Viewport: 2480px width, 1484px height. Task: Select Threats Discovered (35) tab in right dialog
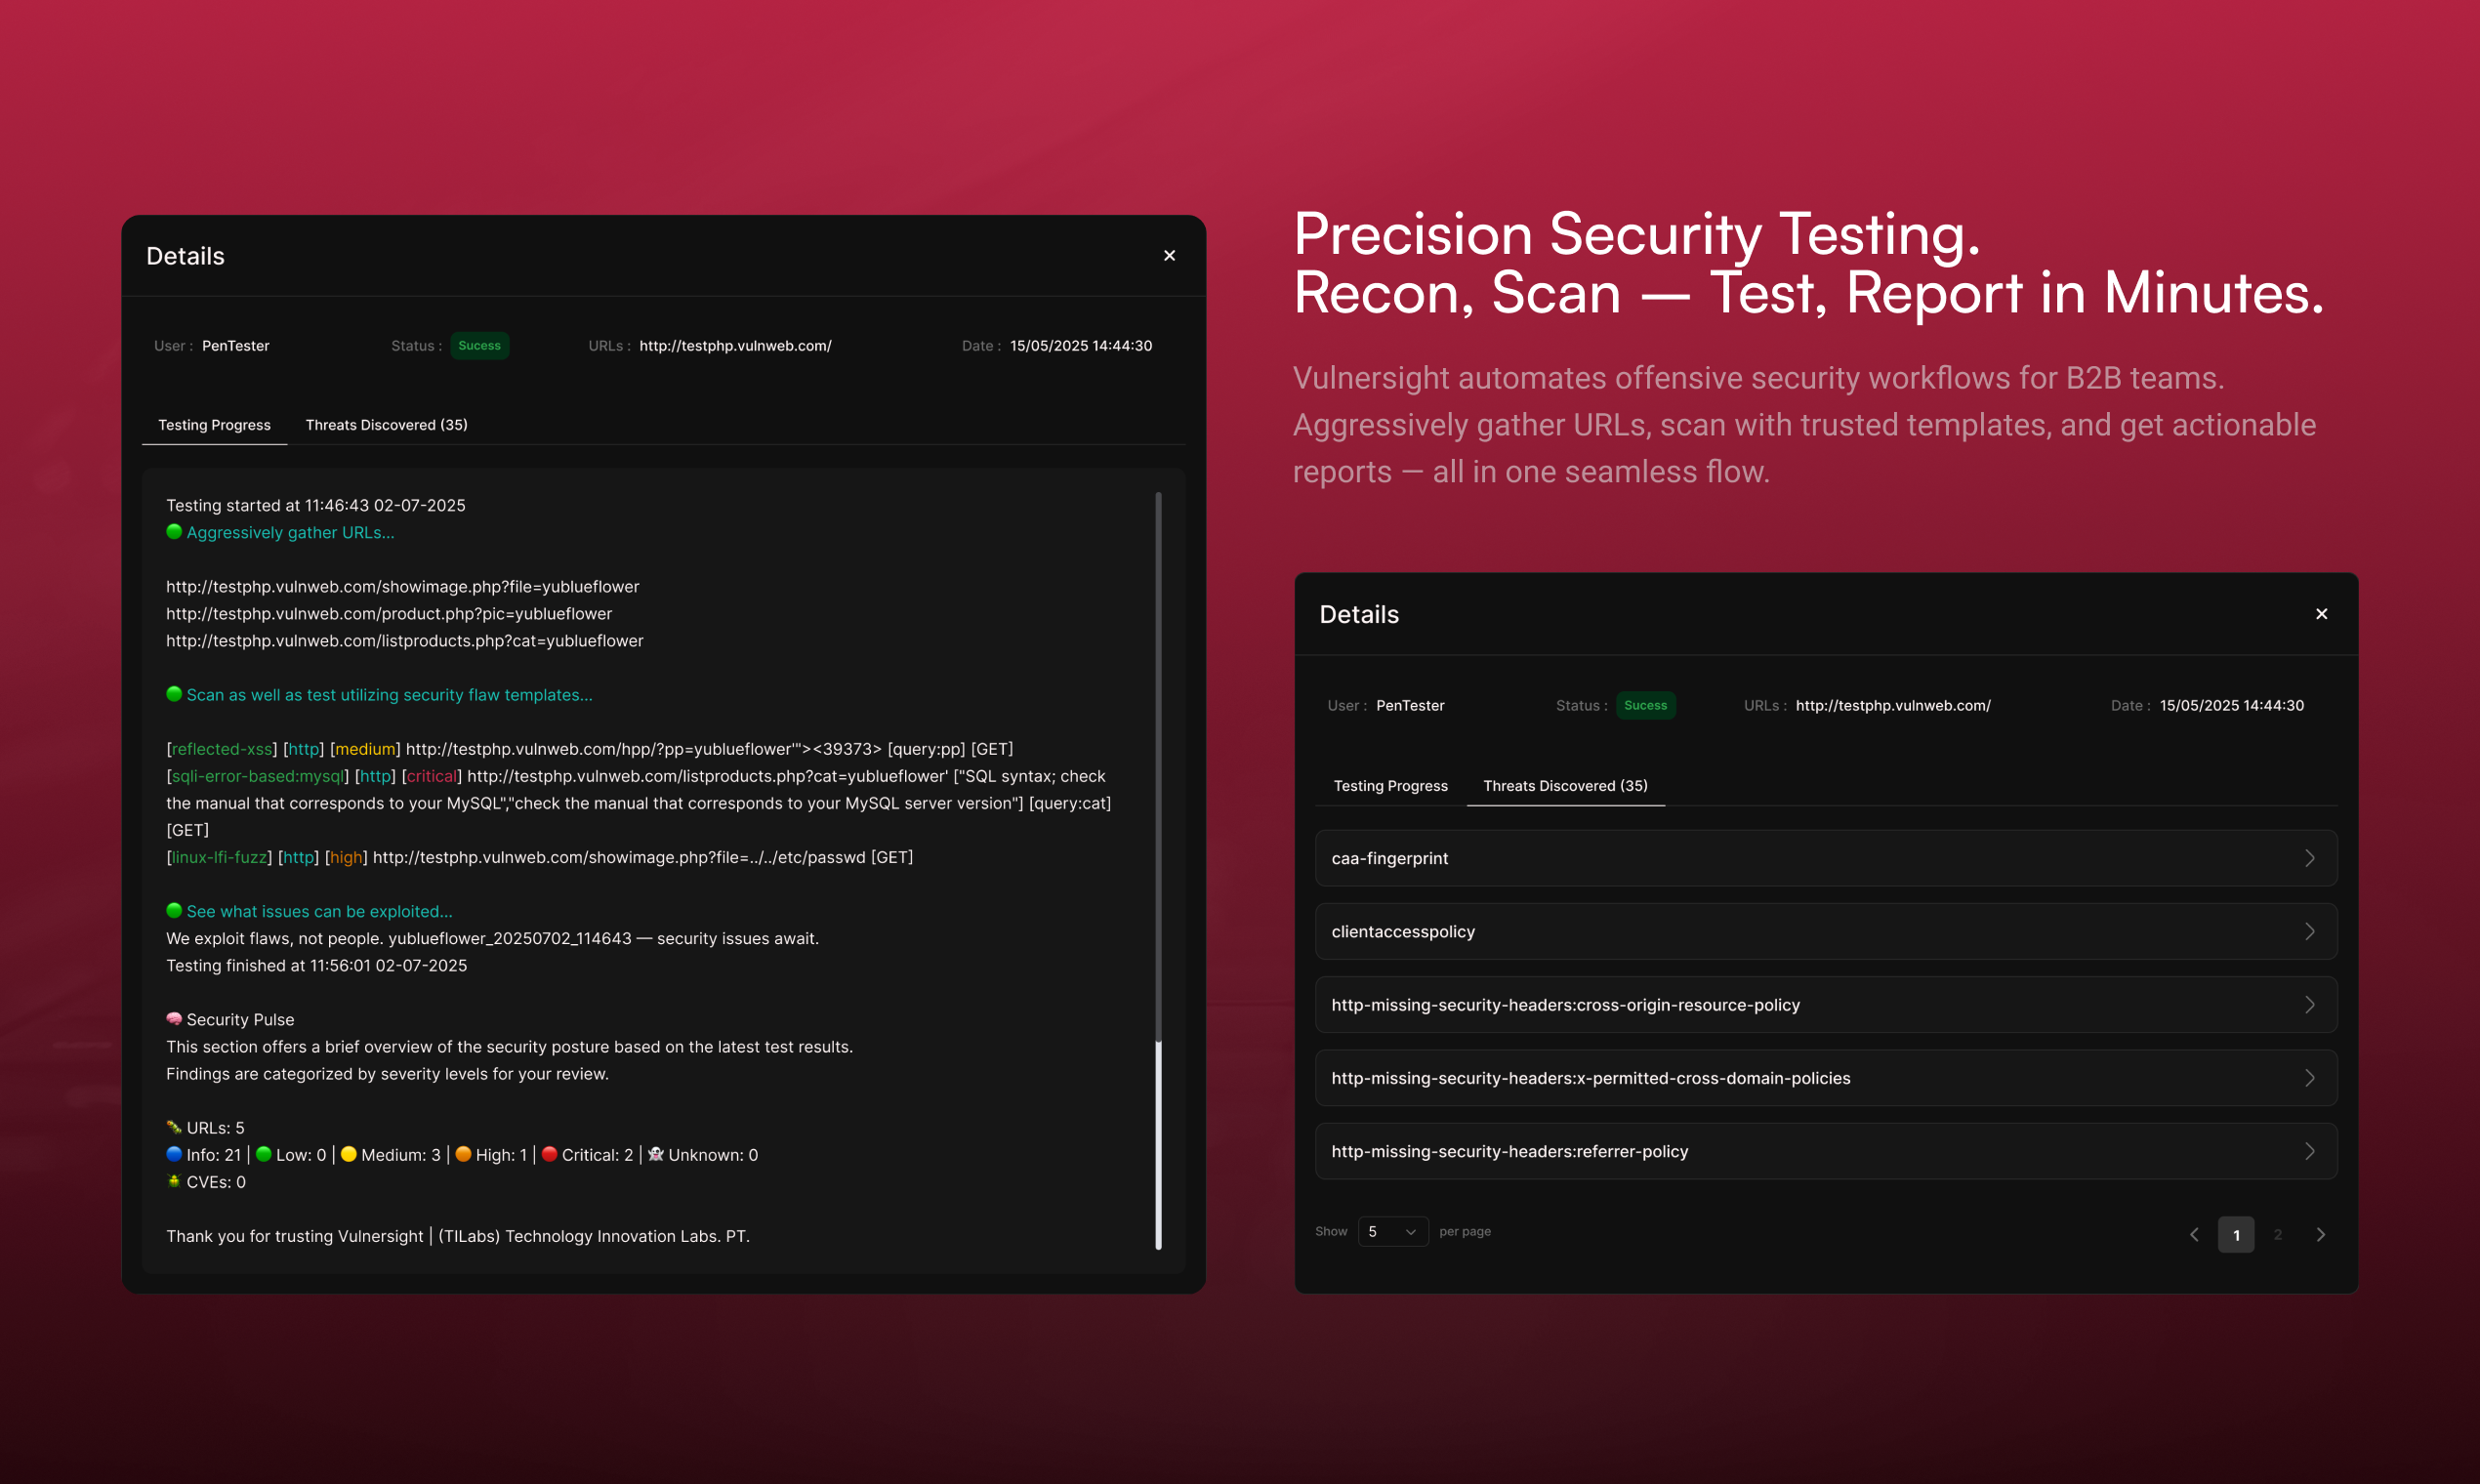pyautogui.click(x=1565, y=786)
